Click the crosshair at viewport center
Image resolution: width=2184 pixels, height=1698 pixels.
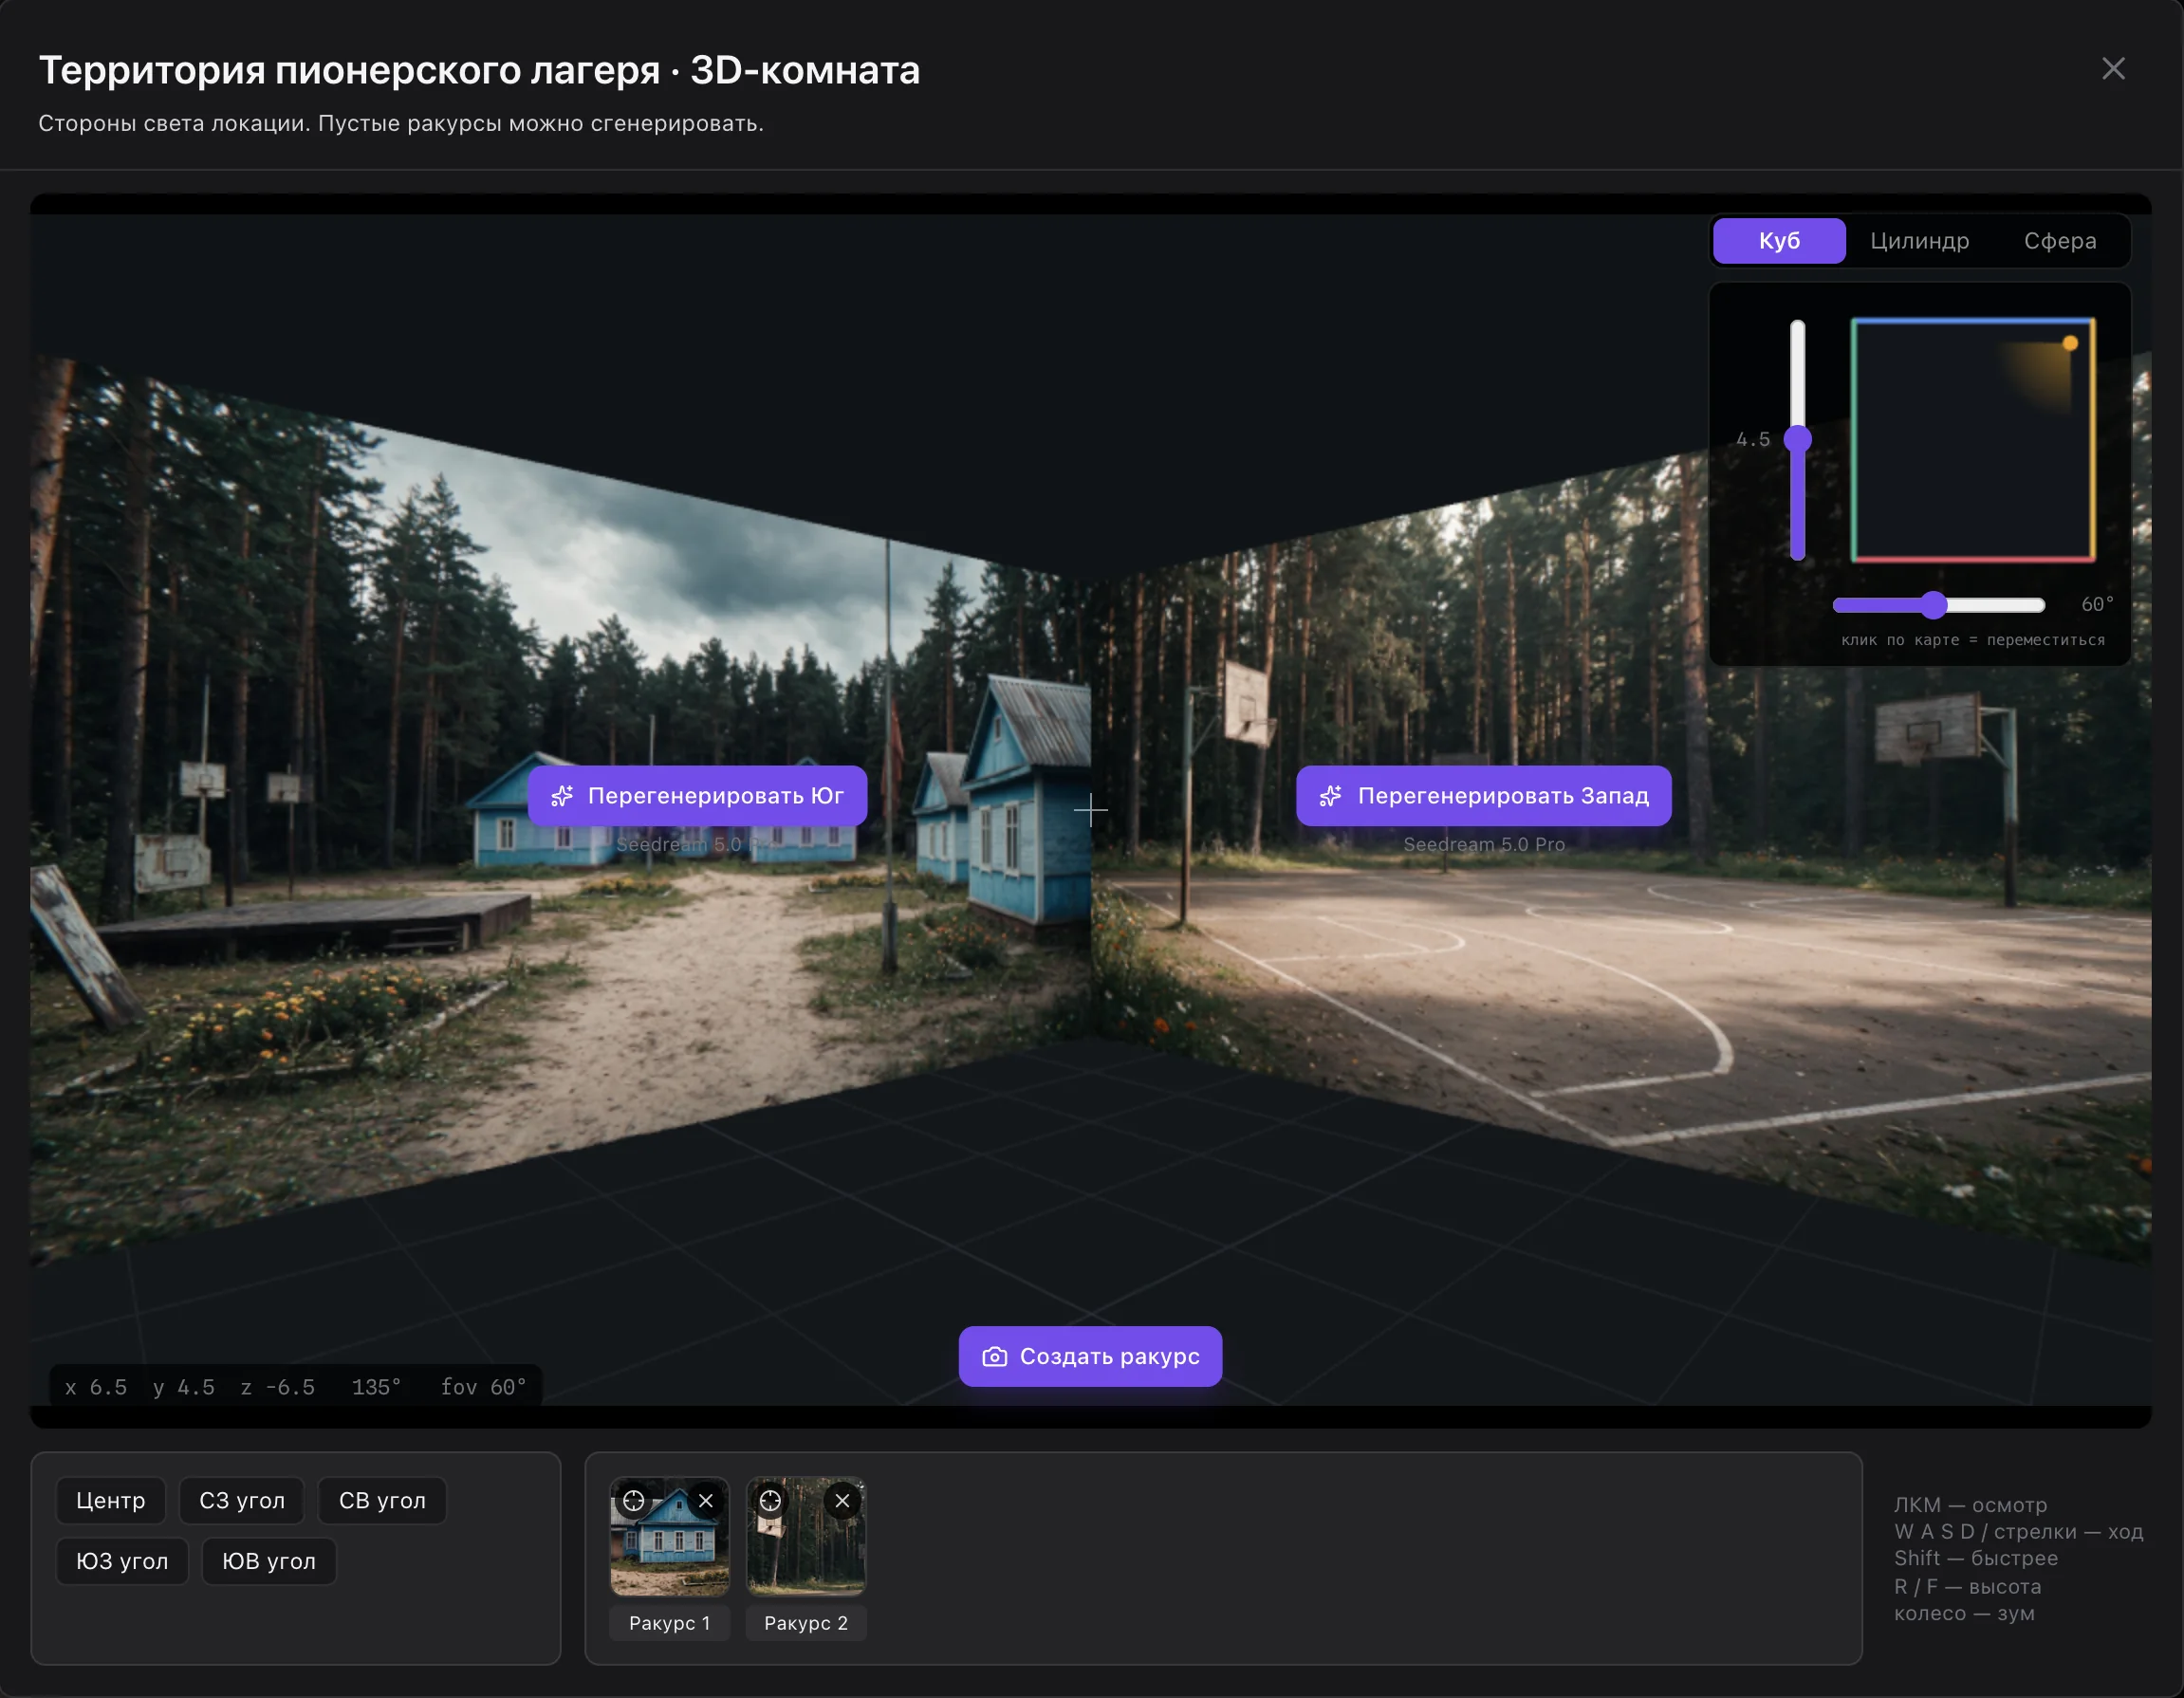point(1090,810)
